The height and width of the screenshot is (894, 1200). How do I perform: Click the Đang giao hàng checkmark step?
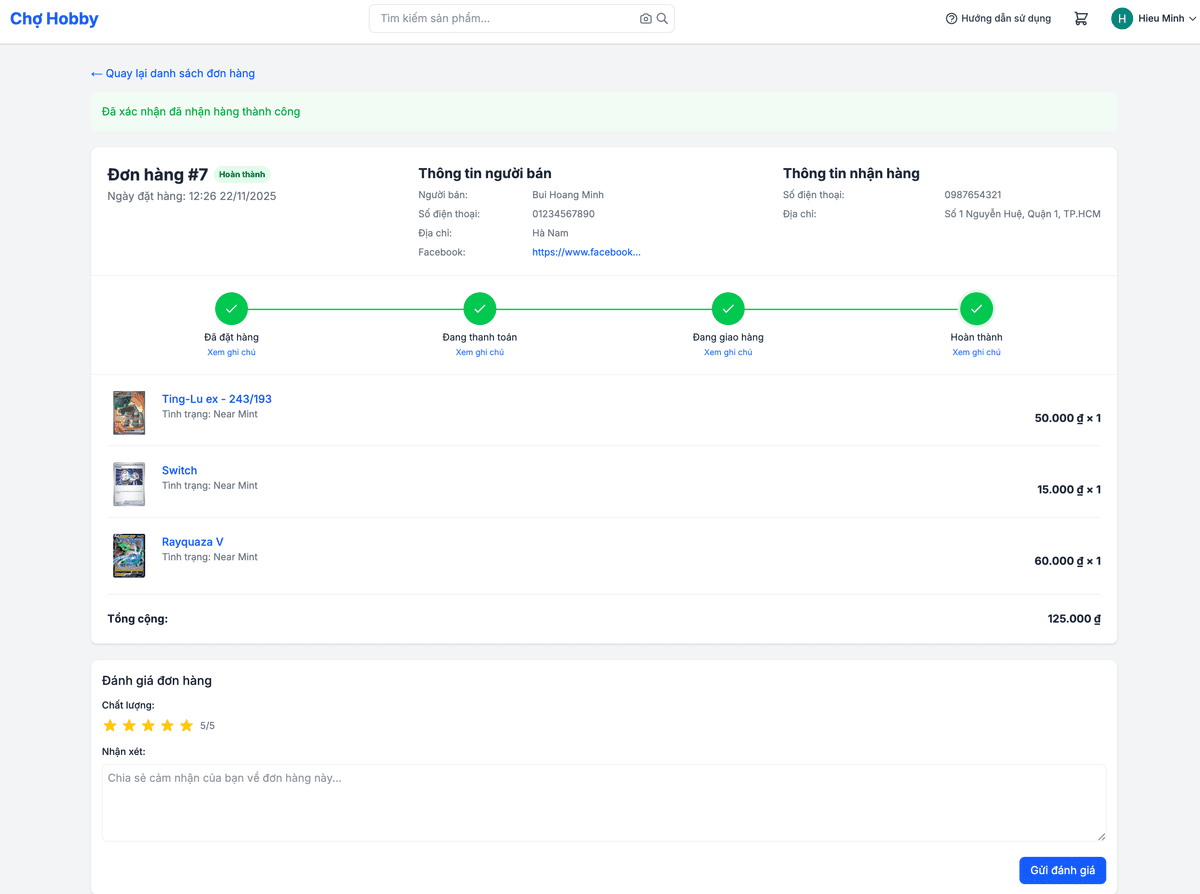click(728, 310)
